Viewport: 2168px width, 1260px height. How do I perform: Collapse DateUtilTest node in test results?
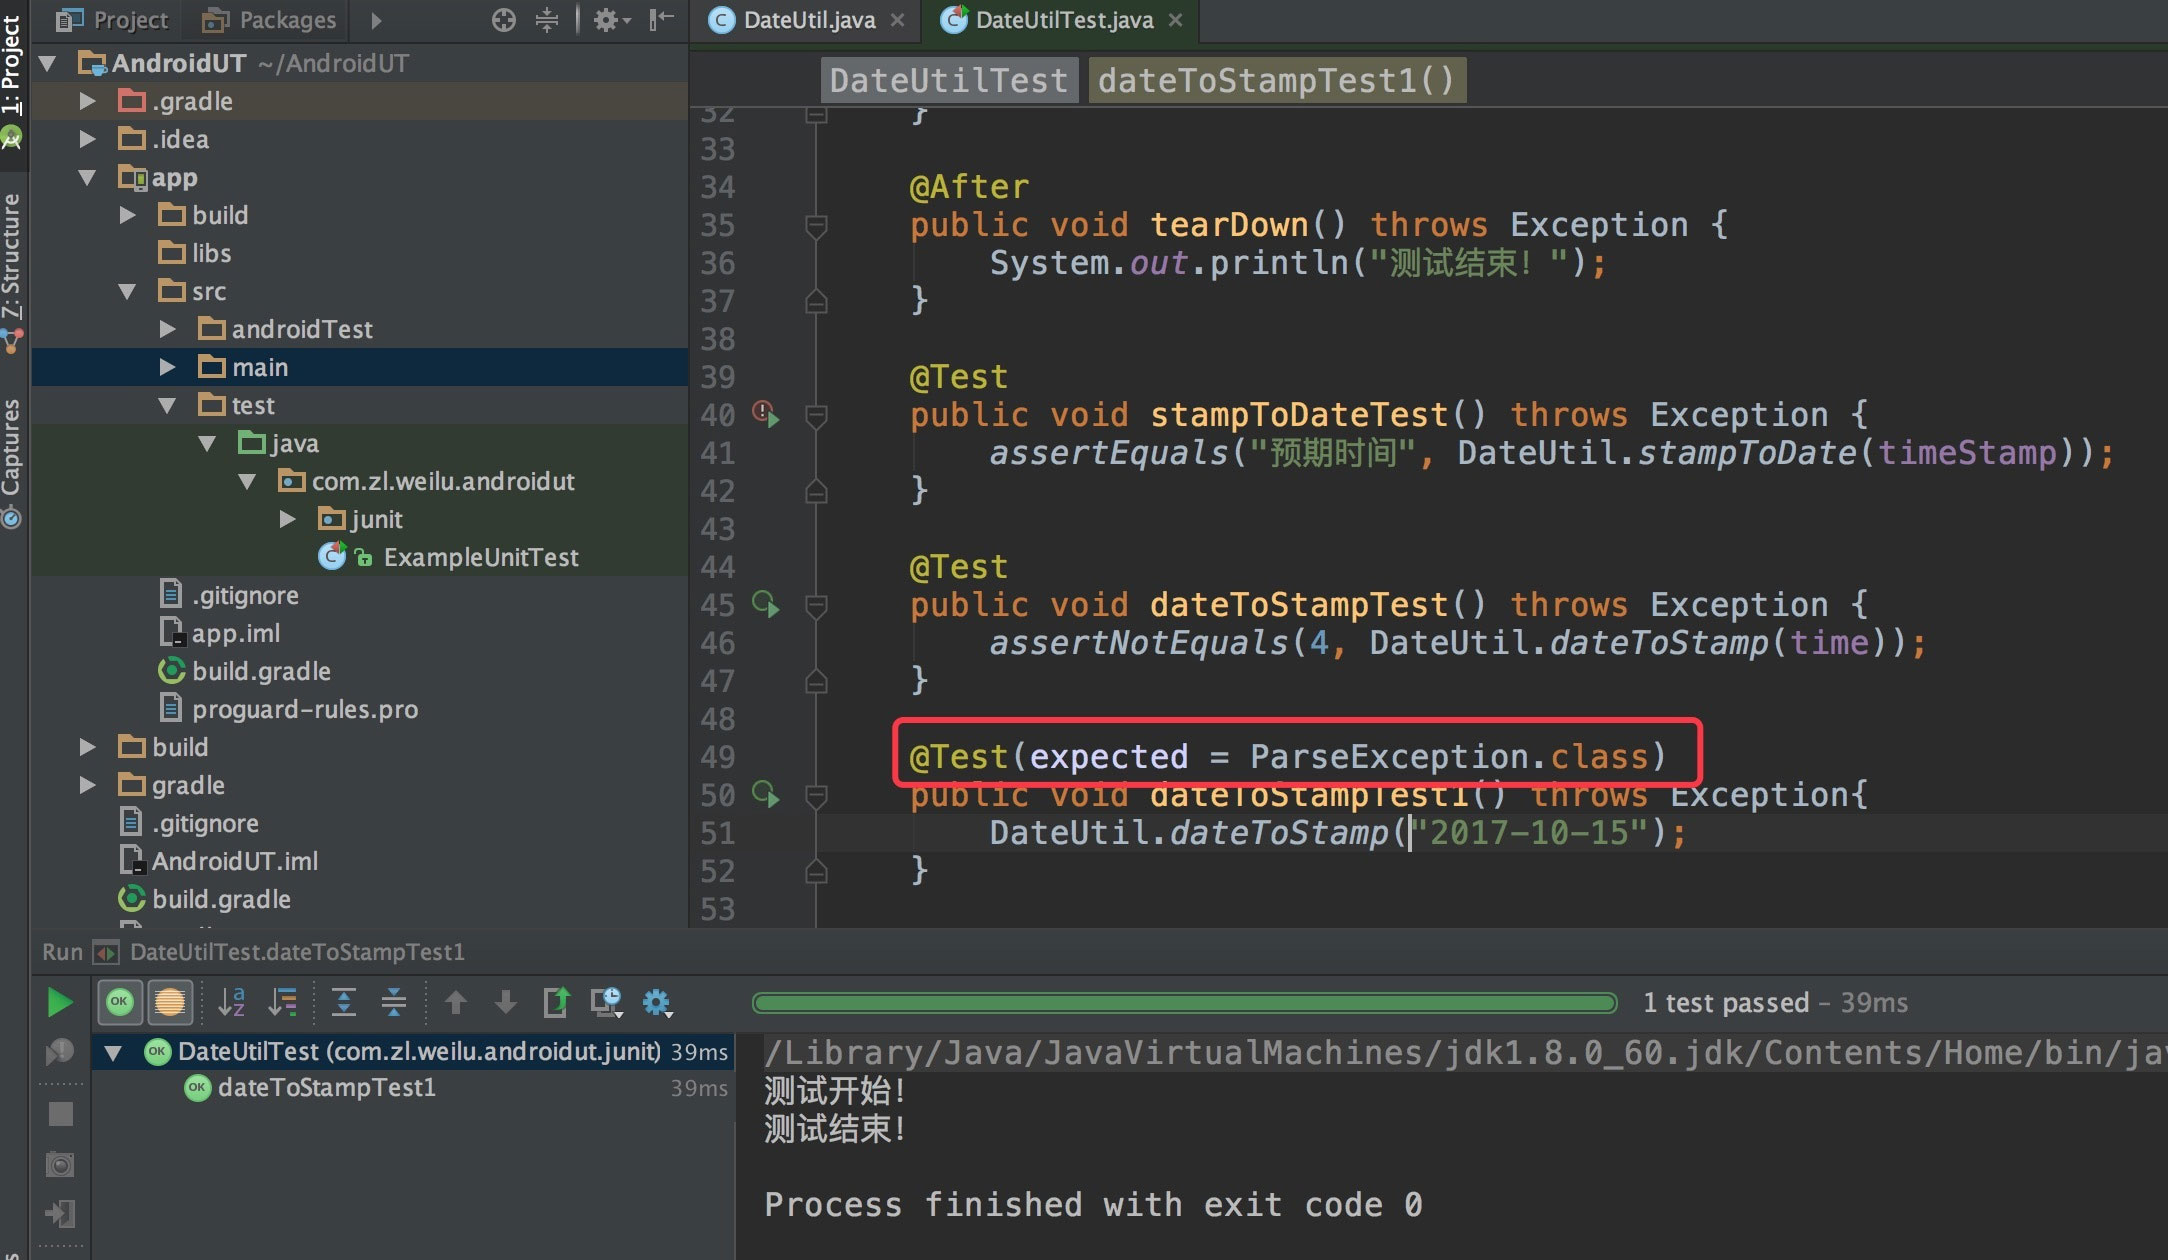pyautogui.click(x=113, y=1052)
